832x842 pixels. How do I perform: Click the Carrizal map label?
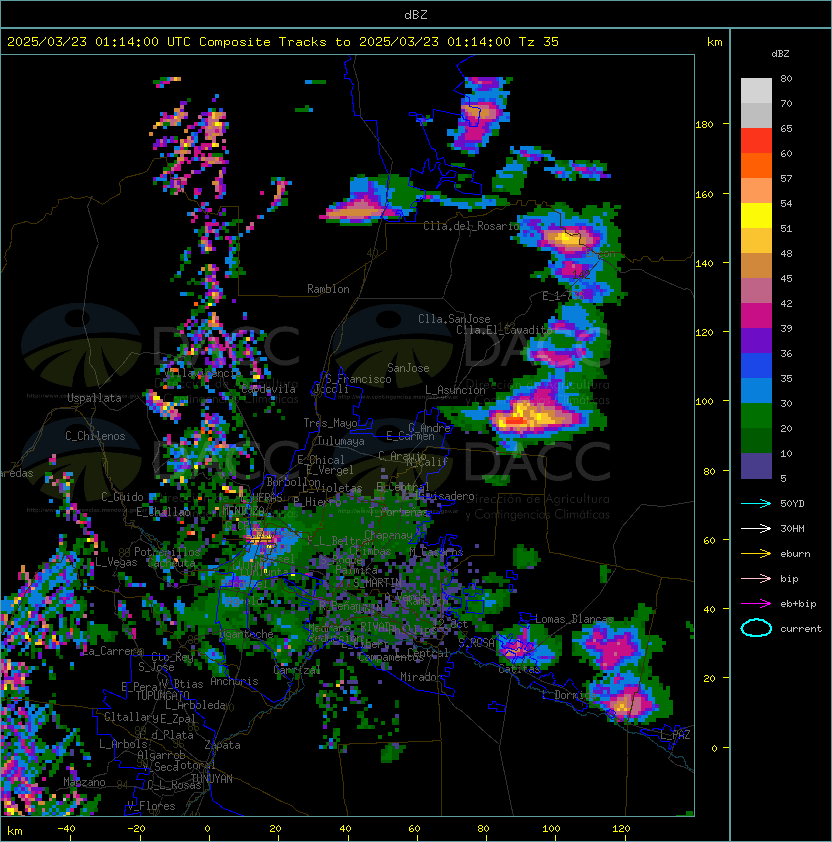[296, 670]
